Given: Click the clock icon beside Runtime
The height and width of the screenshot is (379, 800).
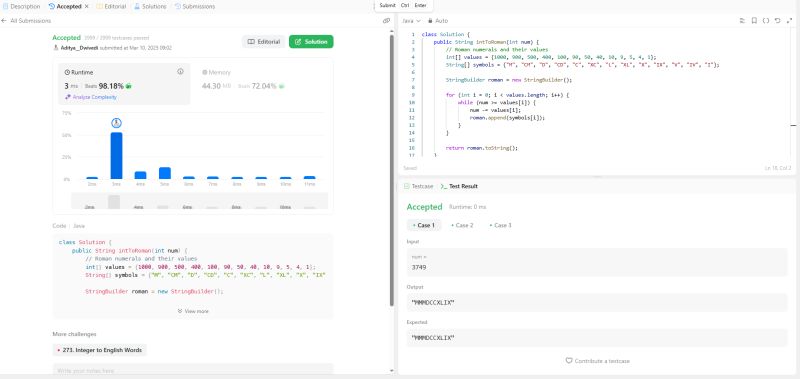Looking at the screenshot, I should coord(67,72).
